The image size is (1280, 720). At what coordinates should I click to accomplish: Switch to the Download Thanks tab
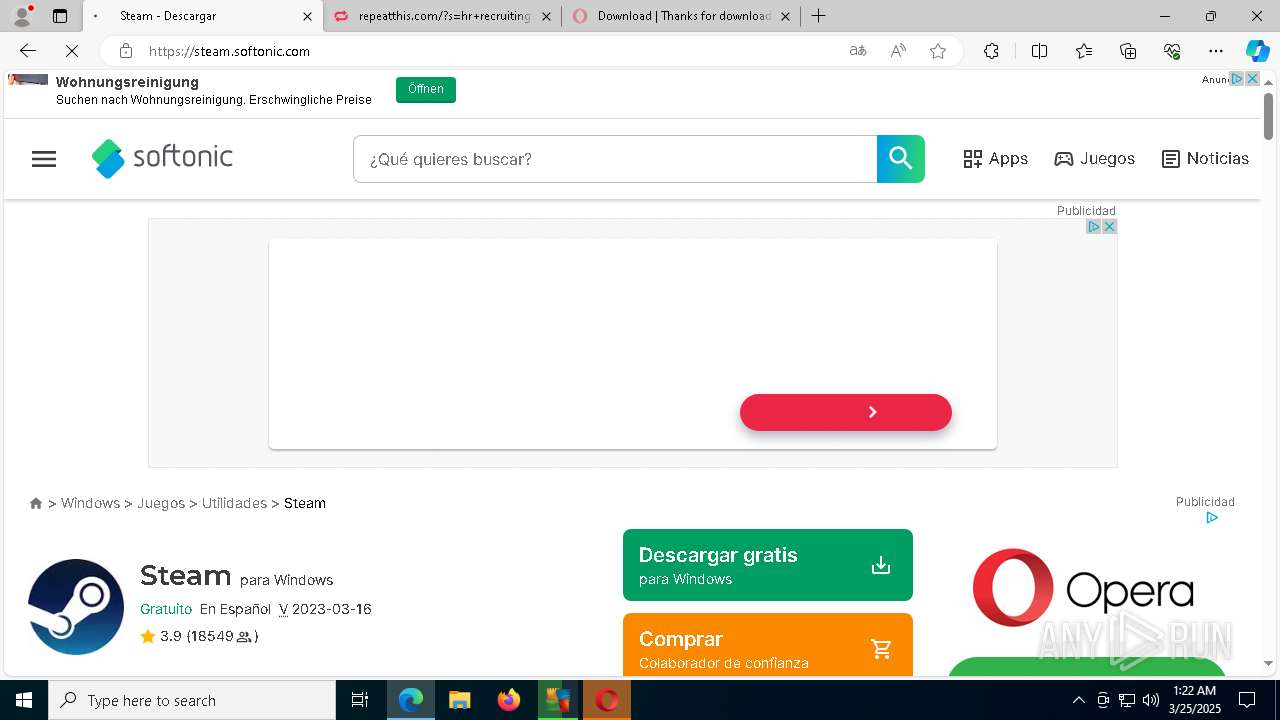pos(683,16)
